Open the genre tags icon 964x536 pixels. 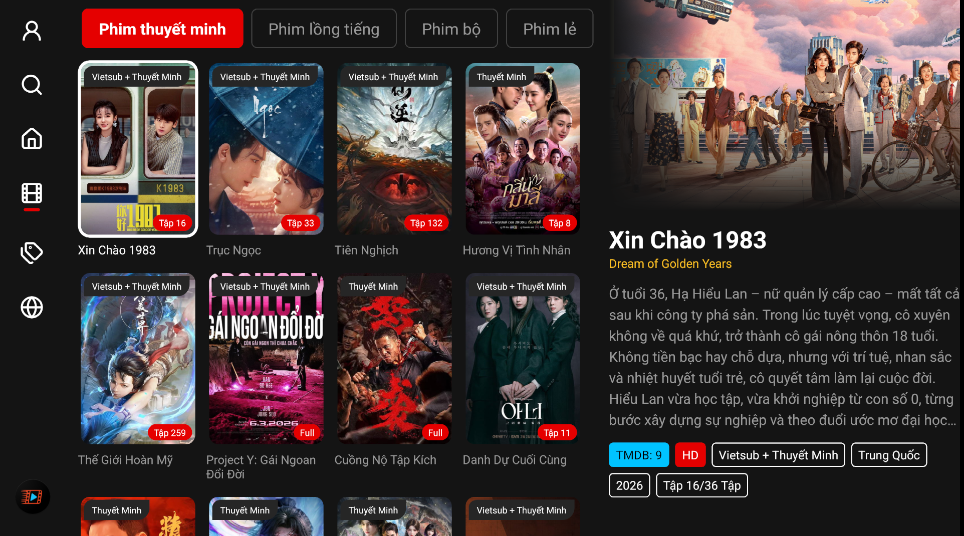pyautogui.click(x=32, y=253)
